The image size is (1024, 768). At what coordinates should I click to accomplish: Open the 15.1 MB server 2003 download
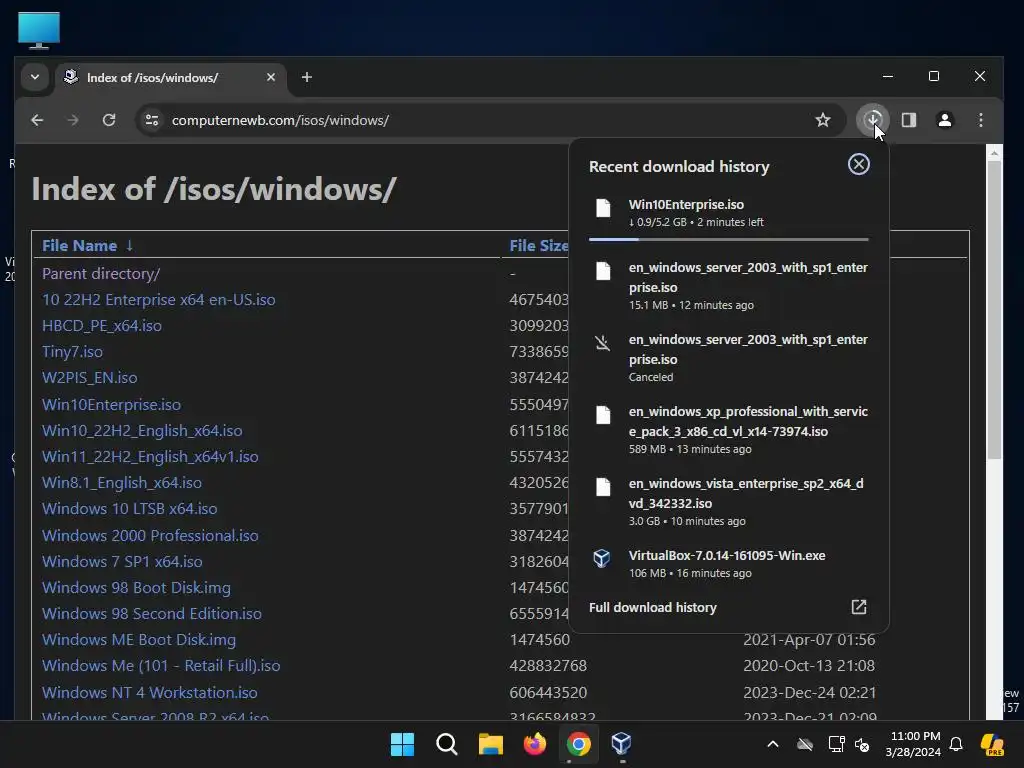point(728,285)
